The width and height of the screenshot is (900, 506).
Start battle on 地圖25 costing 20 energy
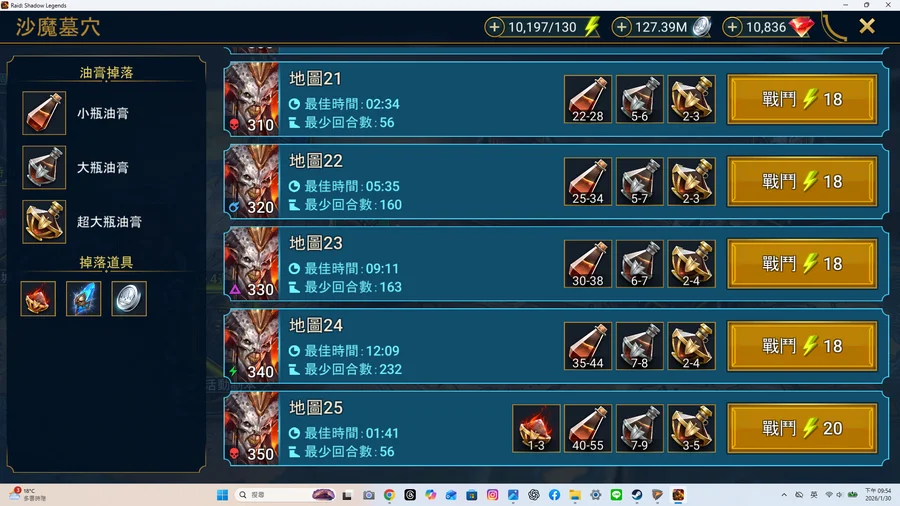click(802, 429)
